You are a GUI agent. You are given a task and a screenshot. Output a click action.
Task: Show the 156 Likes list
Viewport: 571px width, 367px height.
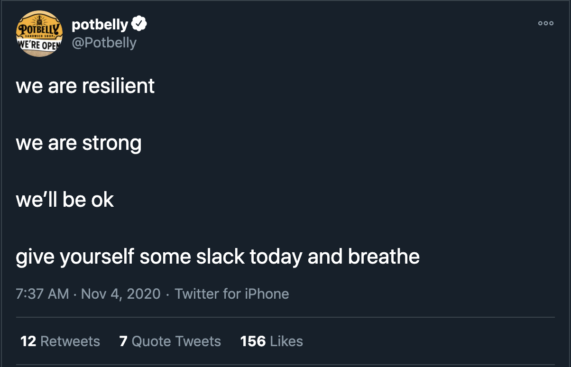272,341
